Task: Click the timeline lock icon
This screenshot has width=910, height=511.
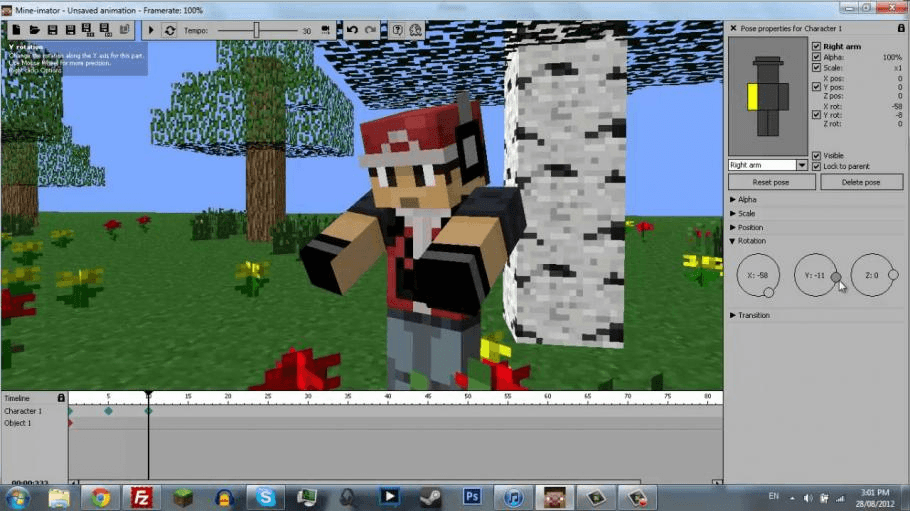Action: 61,398
